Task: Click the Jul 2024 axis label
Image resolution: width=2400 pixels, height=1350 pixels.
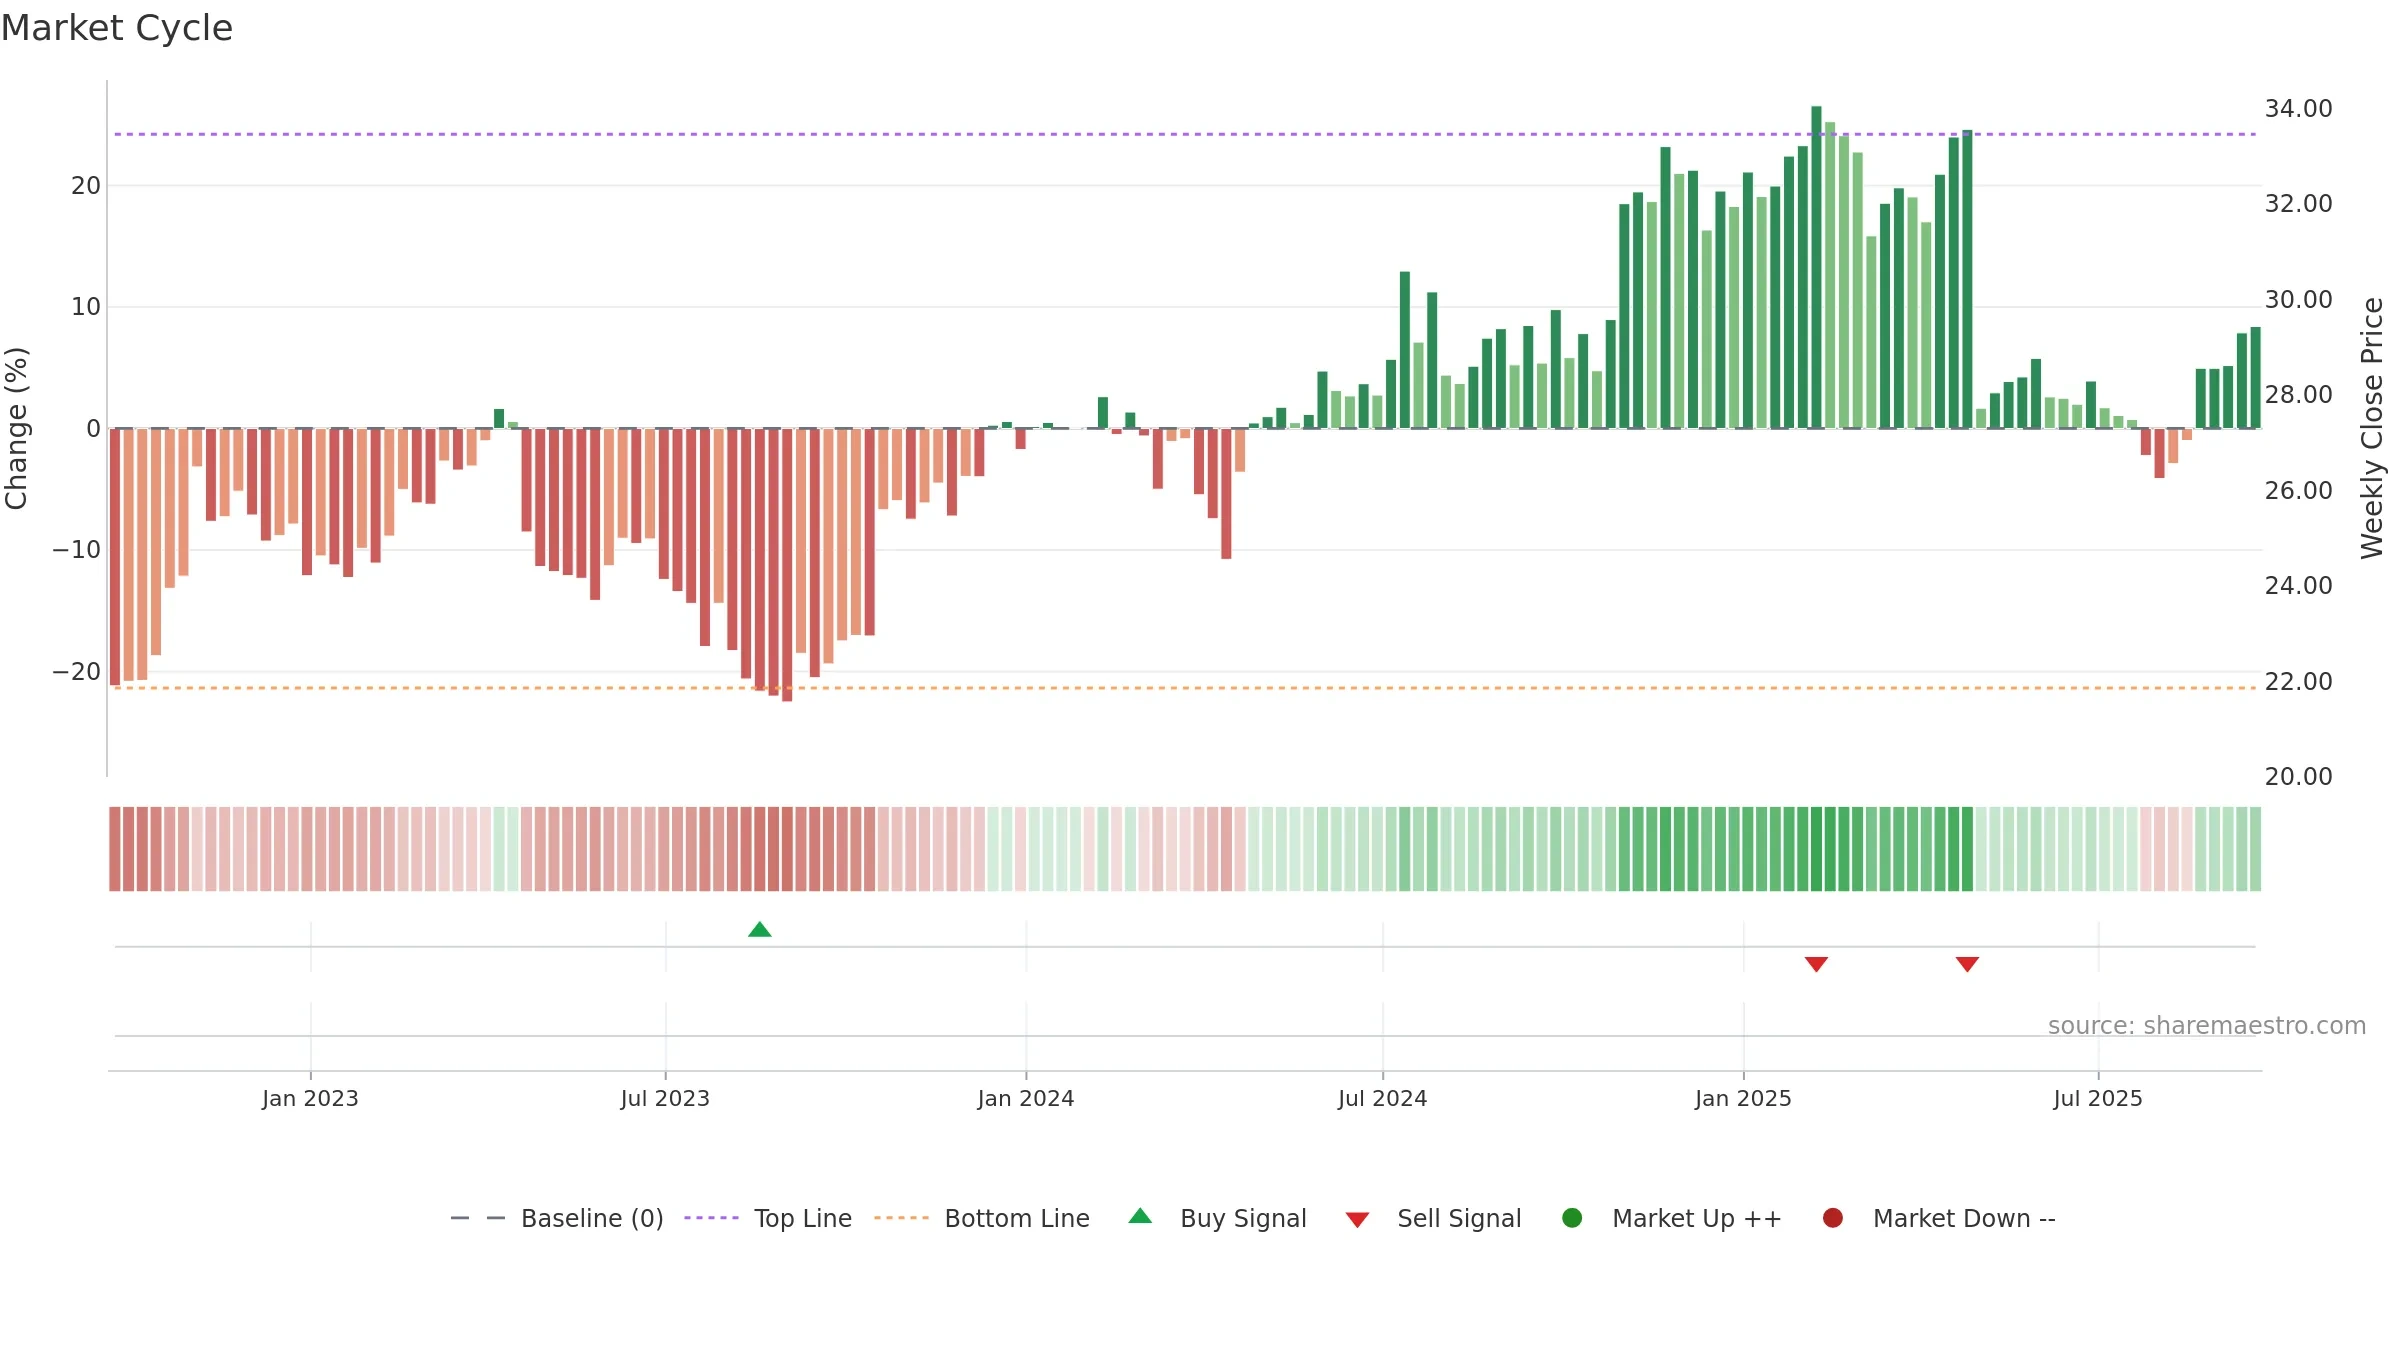Action: coord(1383,1098)
